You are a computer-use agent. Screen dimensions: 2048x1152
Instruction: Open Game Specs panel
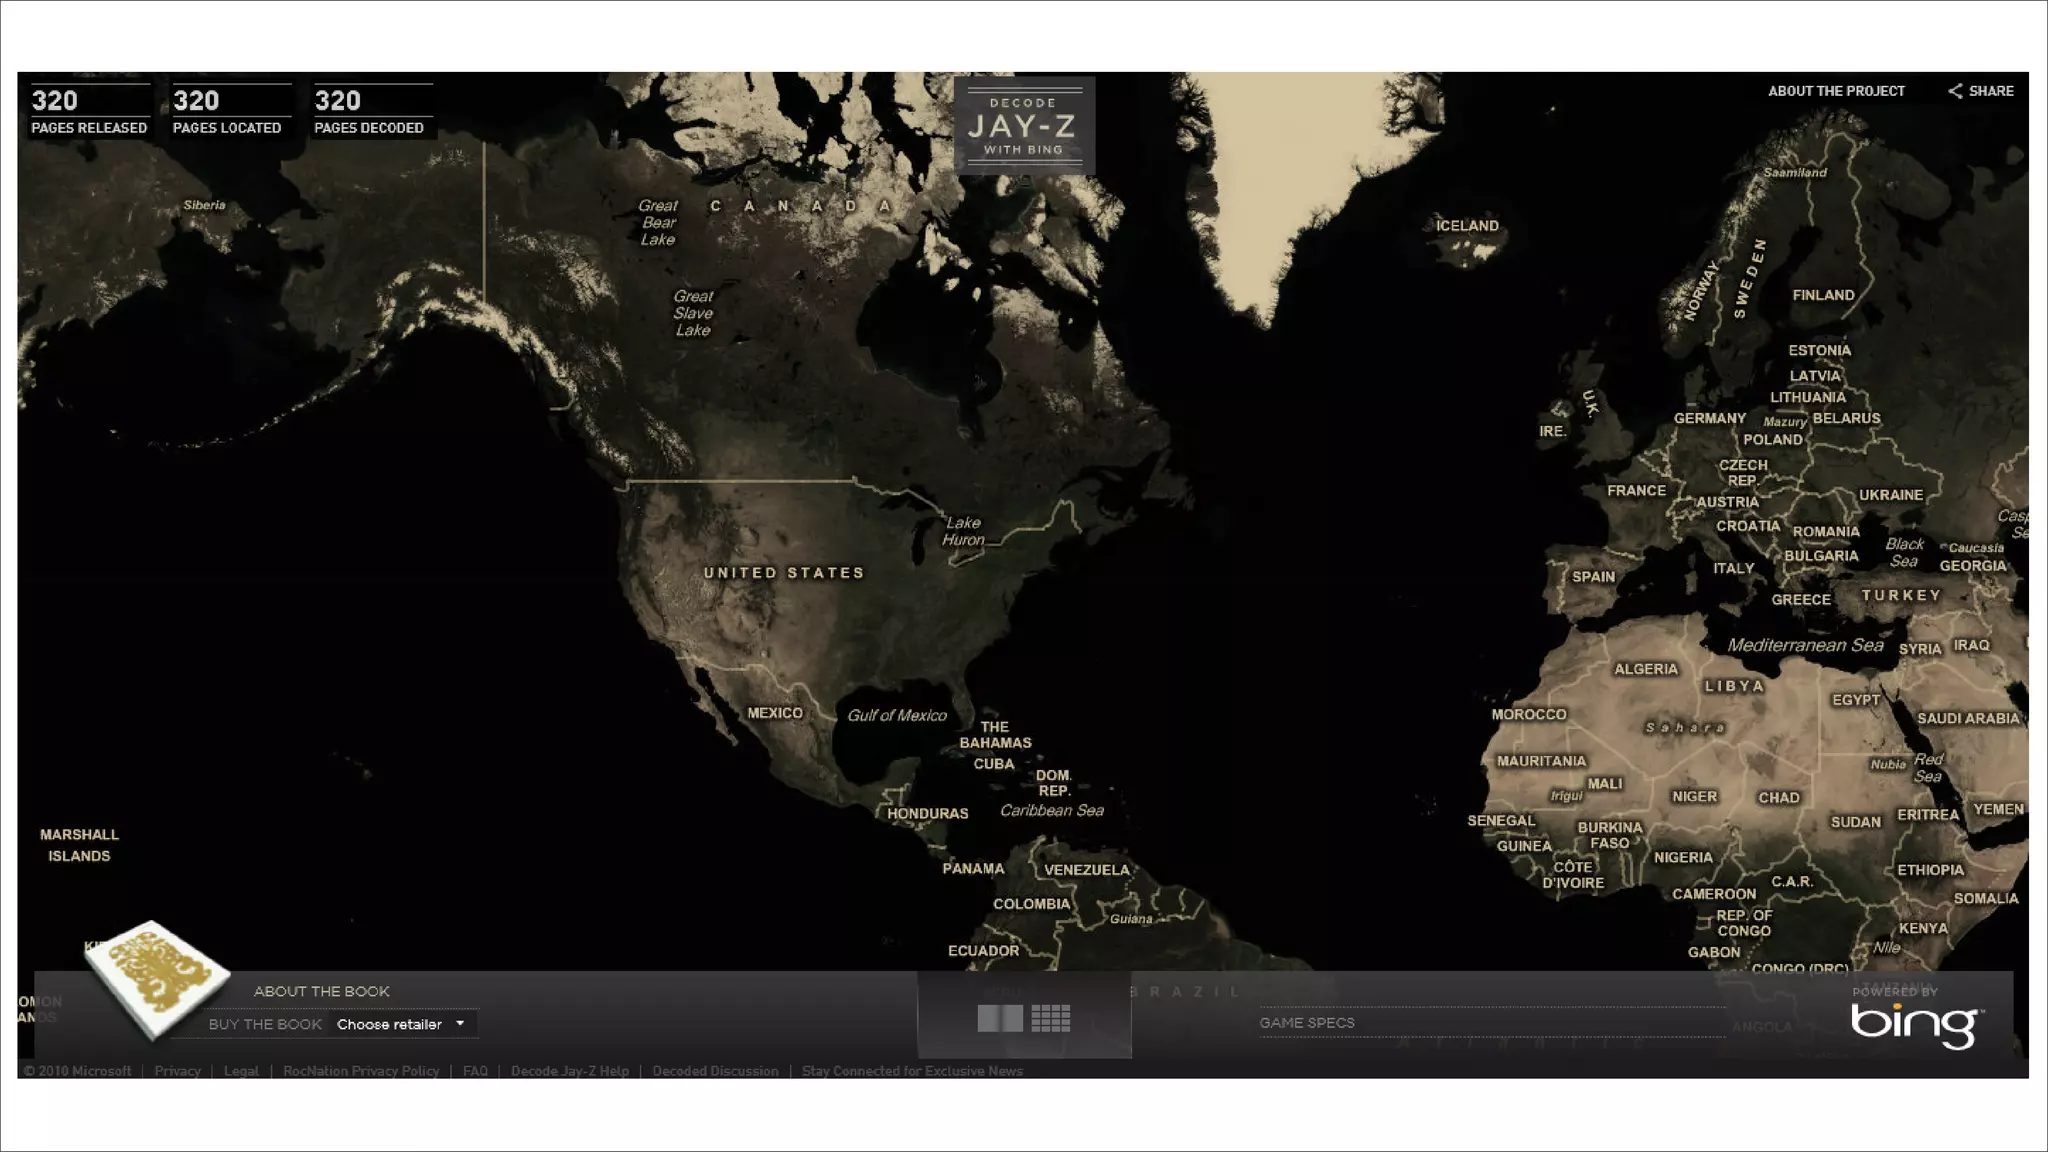1307,1022
